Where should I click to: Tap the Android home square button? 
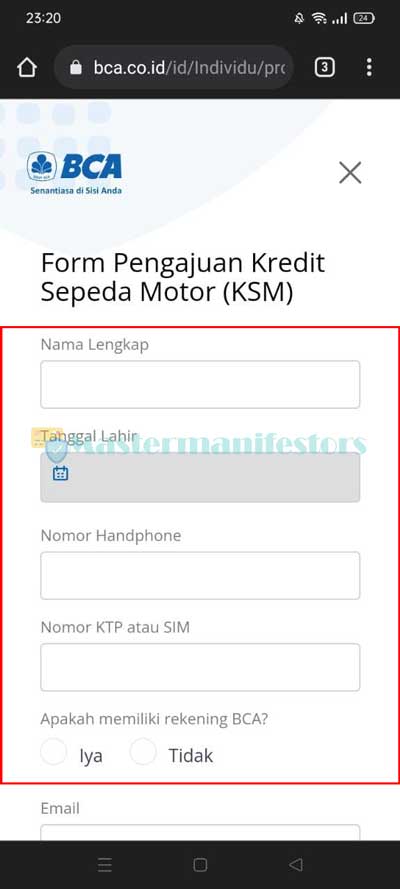pyautogui.click(x=200, y=865)
